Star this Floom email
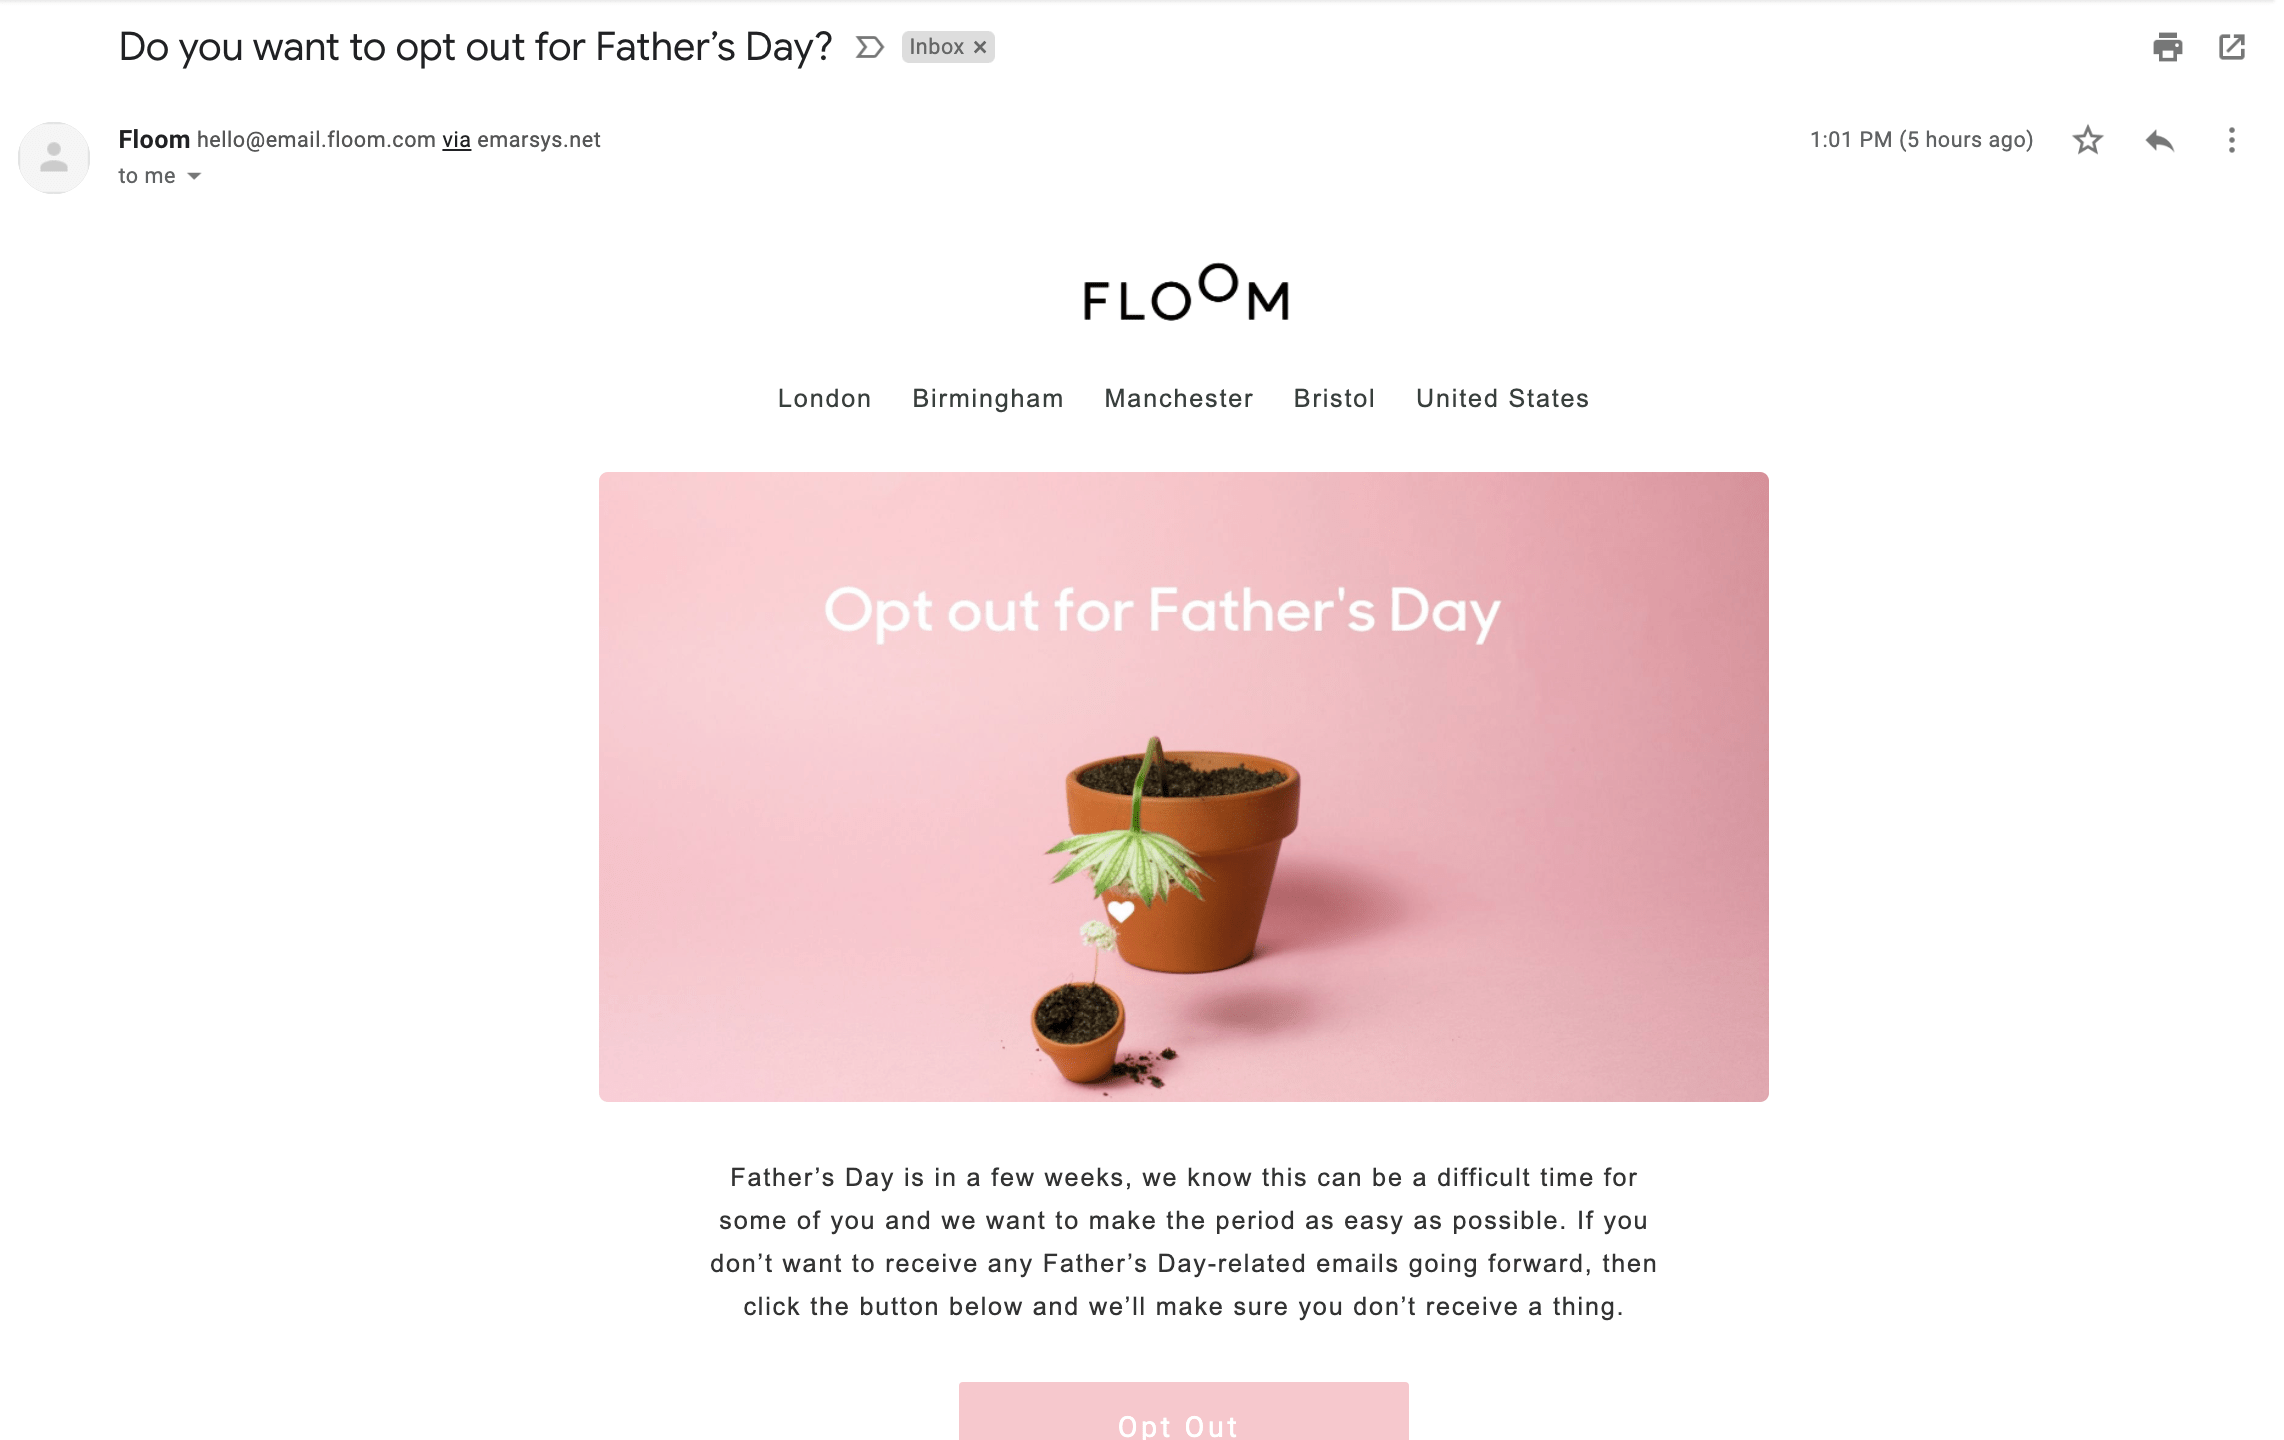Image resolution: width=2284 pixels, height=1440 pixels. point(2087,140)
